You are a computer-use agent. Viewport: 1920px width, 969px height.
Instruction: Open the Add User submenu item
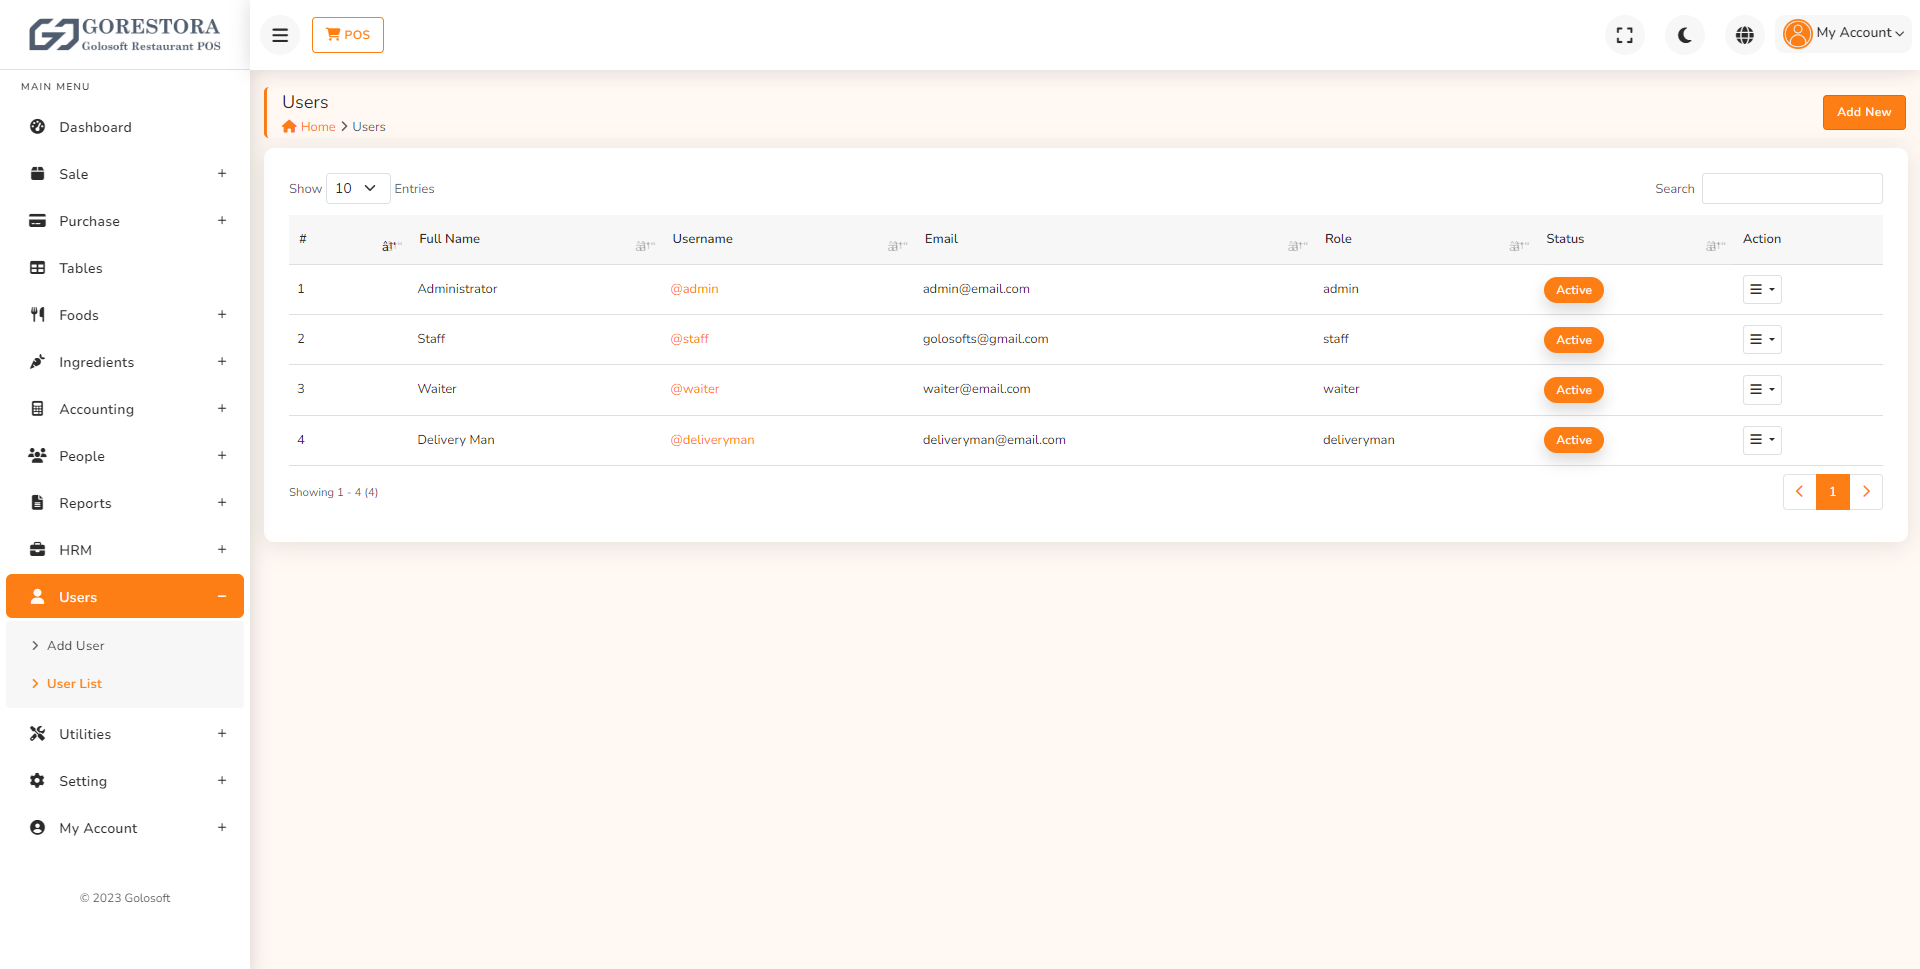tap(75, 645)
